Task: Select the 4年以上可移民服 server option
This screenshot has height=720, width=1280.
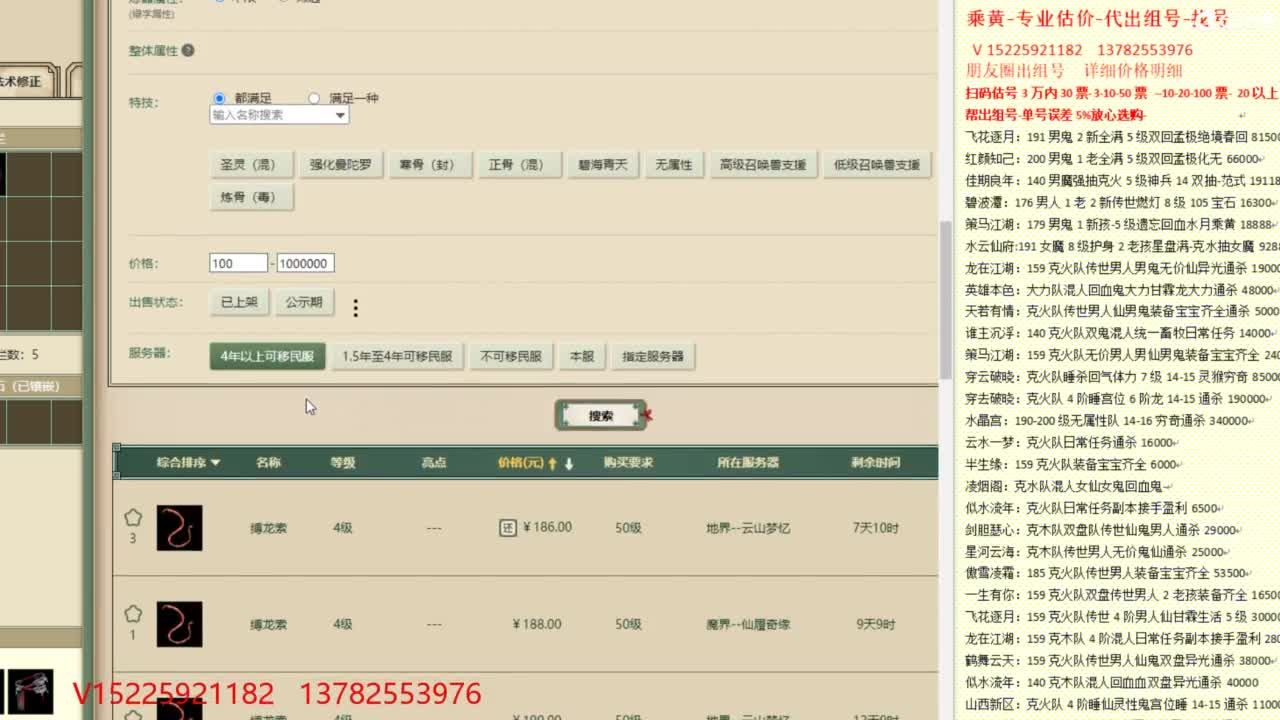Action: [267, 356]
